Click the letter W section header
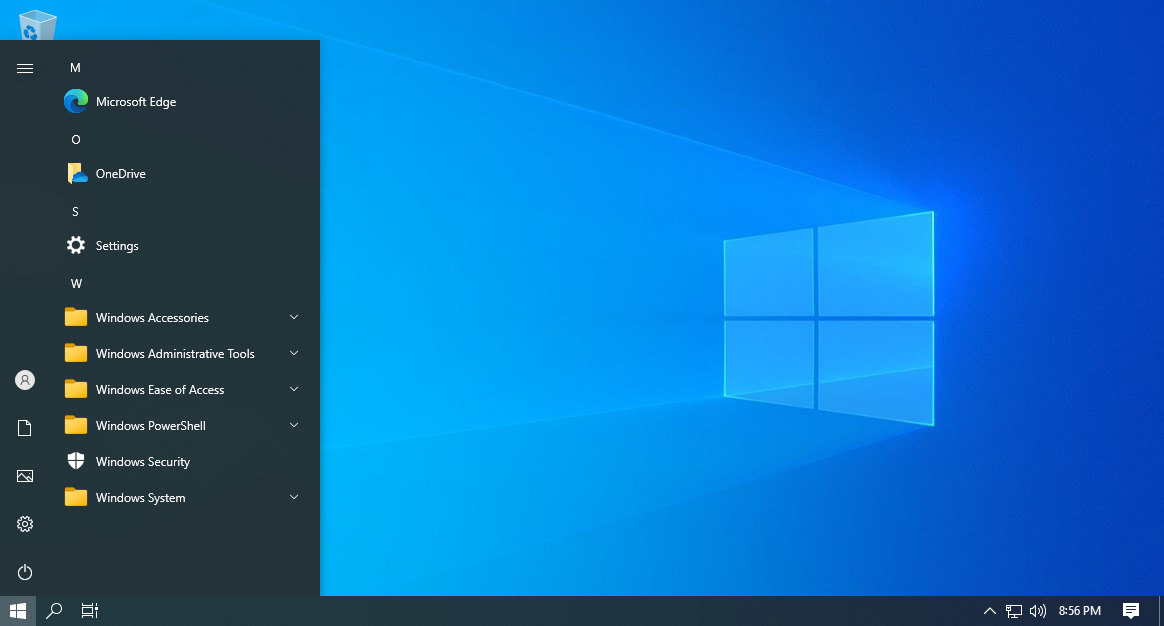 coord(76,284)
